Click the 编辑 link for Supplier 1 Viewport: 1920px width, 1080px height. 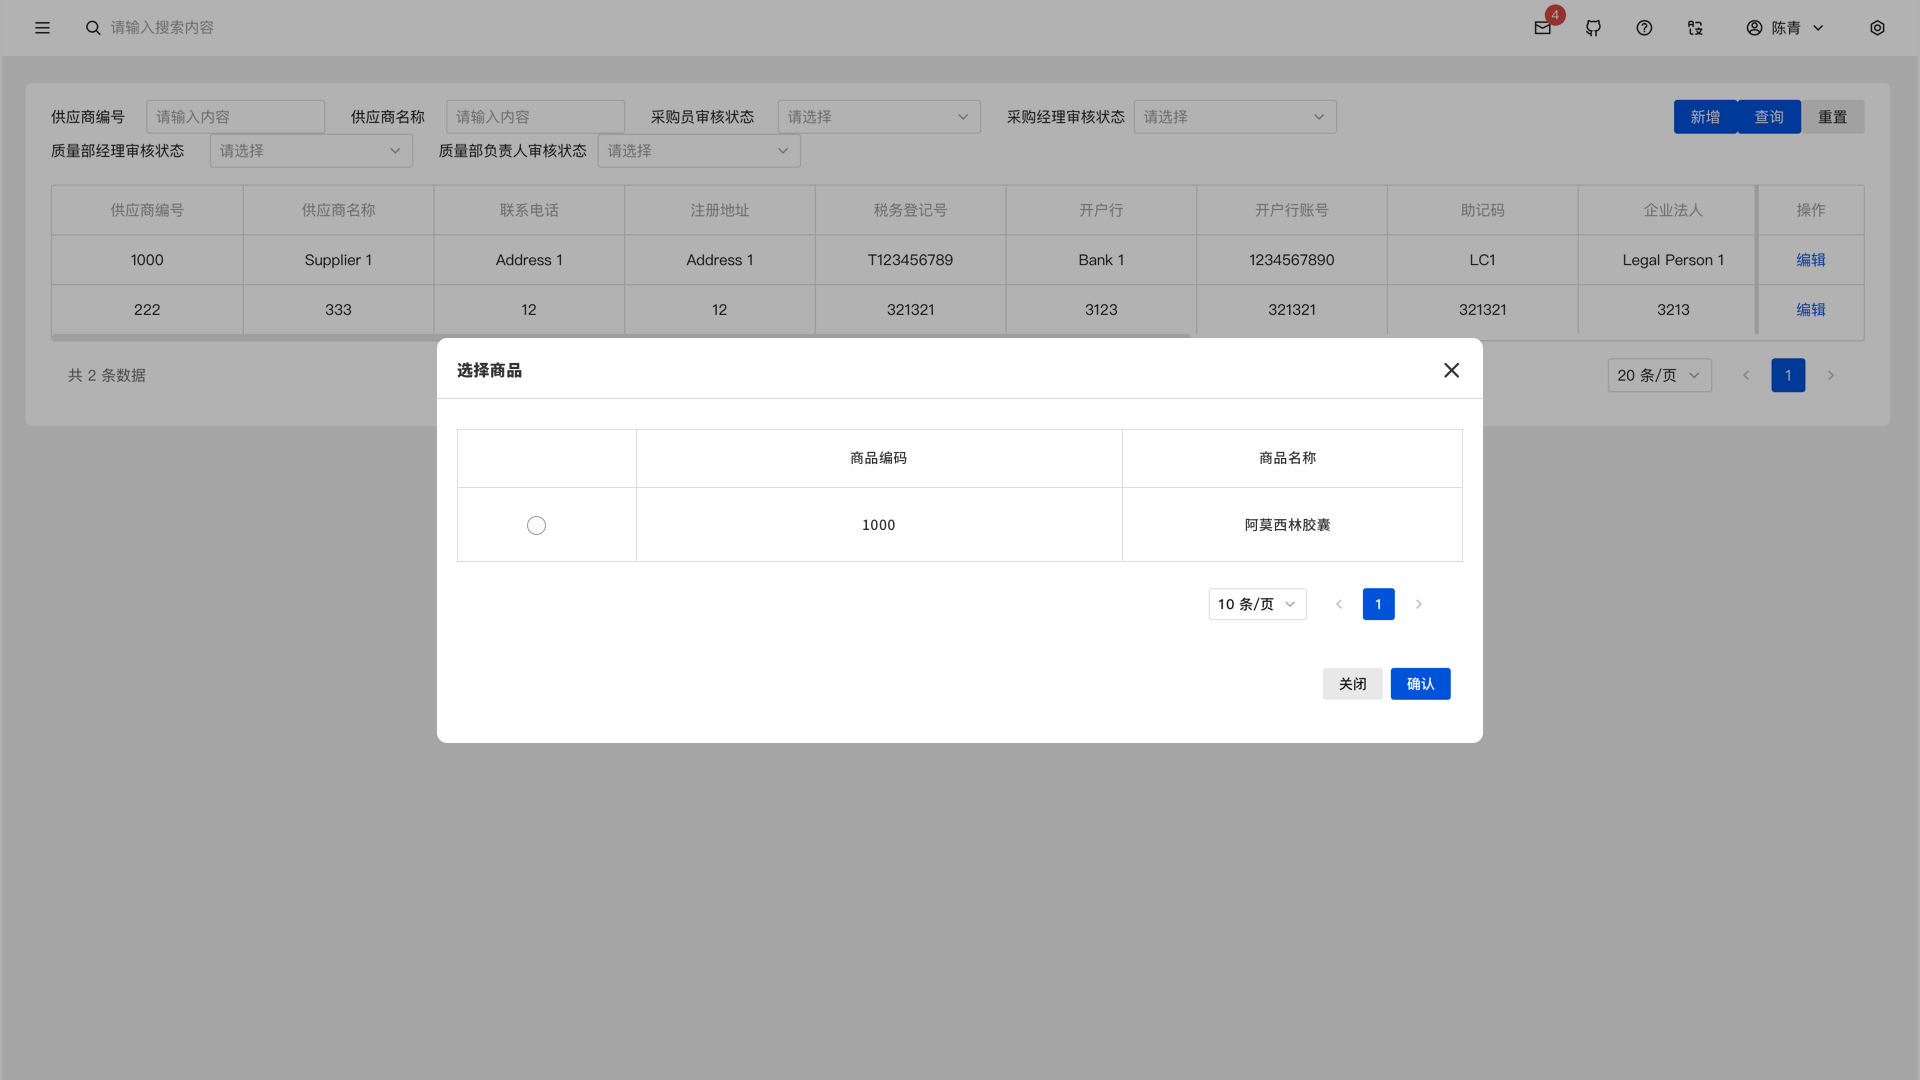click(1810, 260)
